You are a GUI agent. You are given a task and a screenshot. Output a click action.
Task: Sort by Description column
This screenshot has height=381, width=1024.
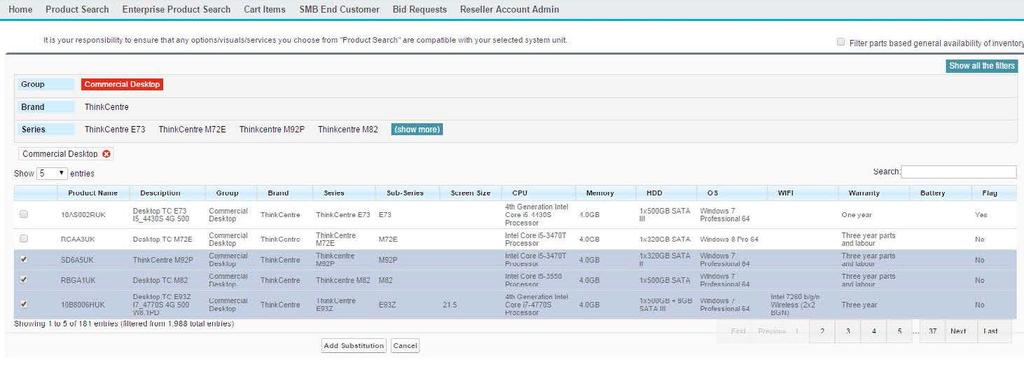tap(161, 193)
